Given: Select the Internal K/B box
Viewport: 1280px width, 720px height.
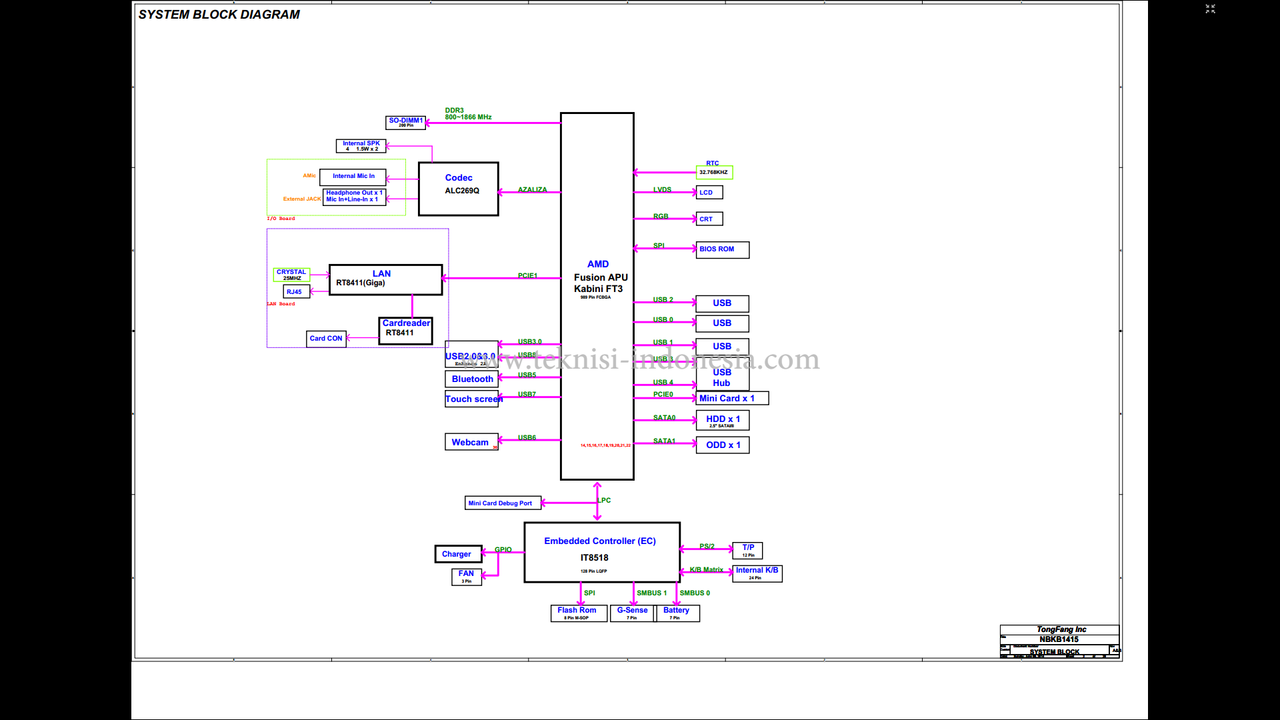Looking at the screenshot, I should [757, 573].
